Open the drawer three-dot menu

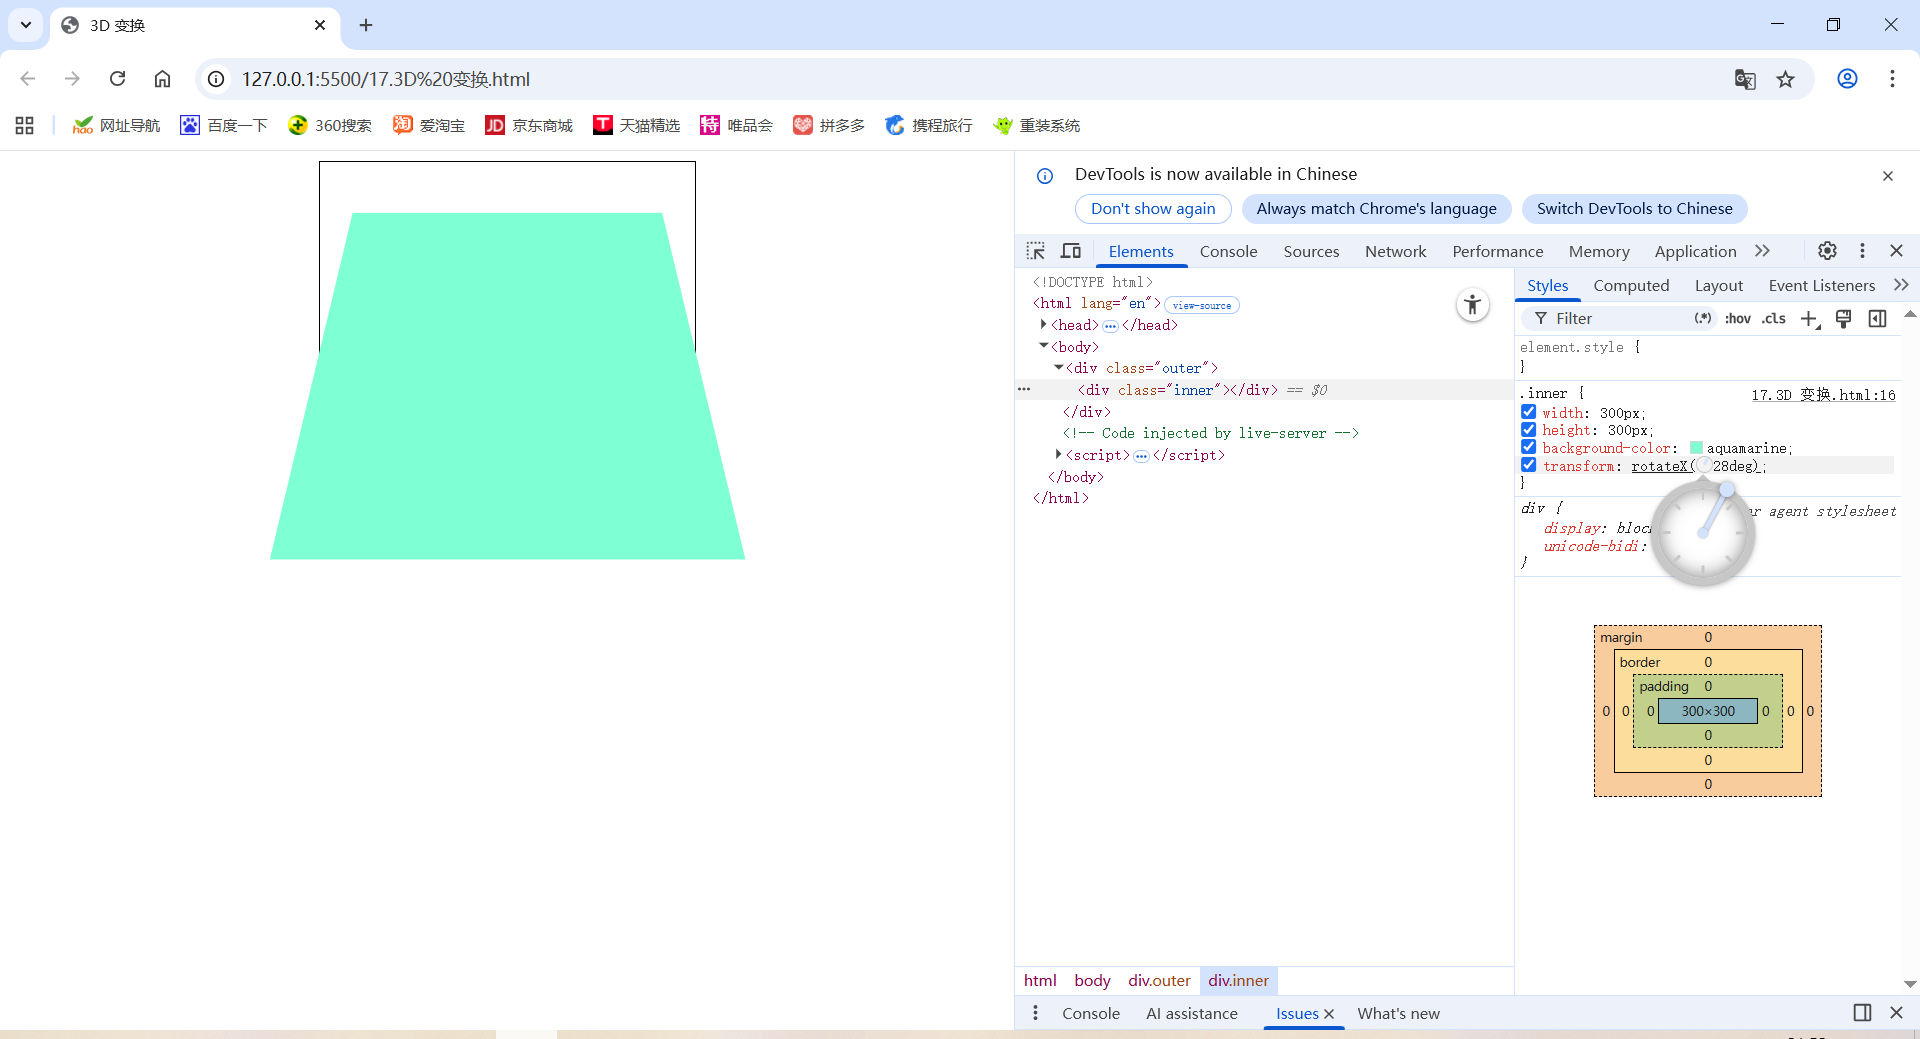1035,1013
